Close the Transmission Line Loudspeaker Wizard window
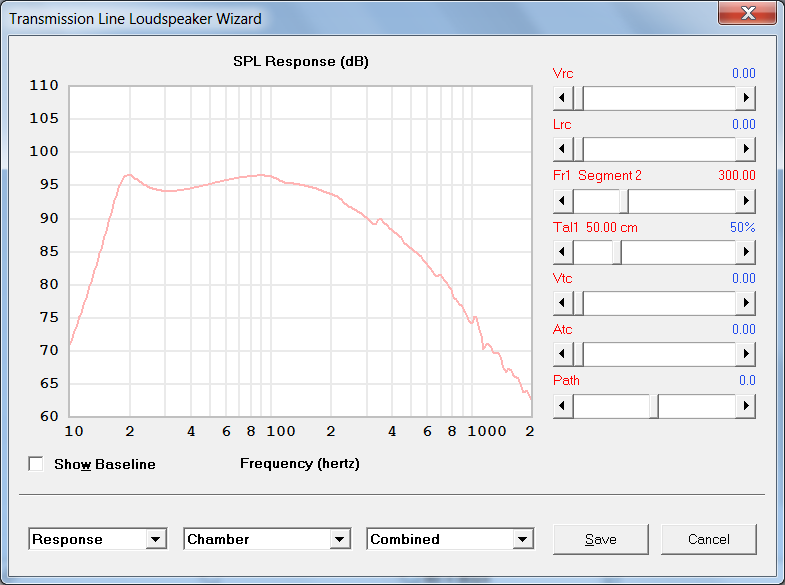Viewport: 785px width, 585px height. 748,13
